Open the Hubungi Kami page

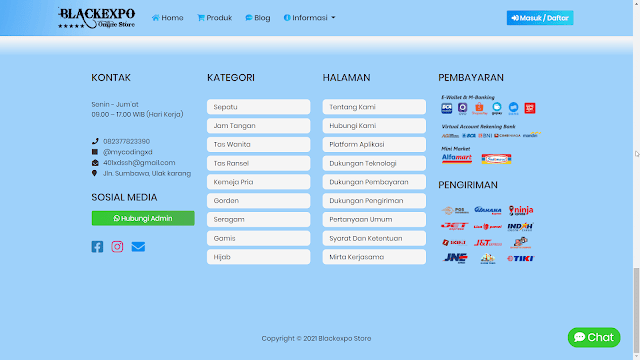(374, 126)
